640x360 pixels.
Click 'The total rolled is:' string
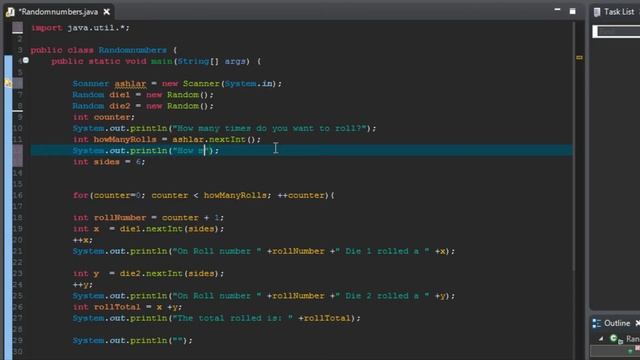click(233, 318)
